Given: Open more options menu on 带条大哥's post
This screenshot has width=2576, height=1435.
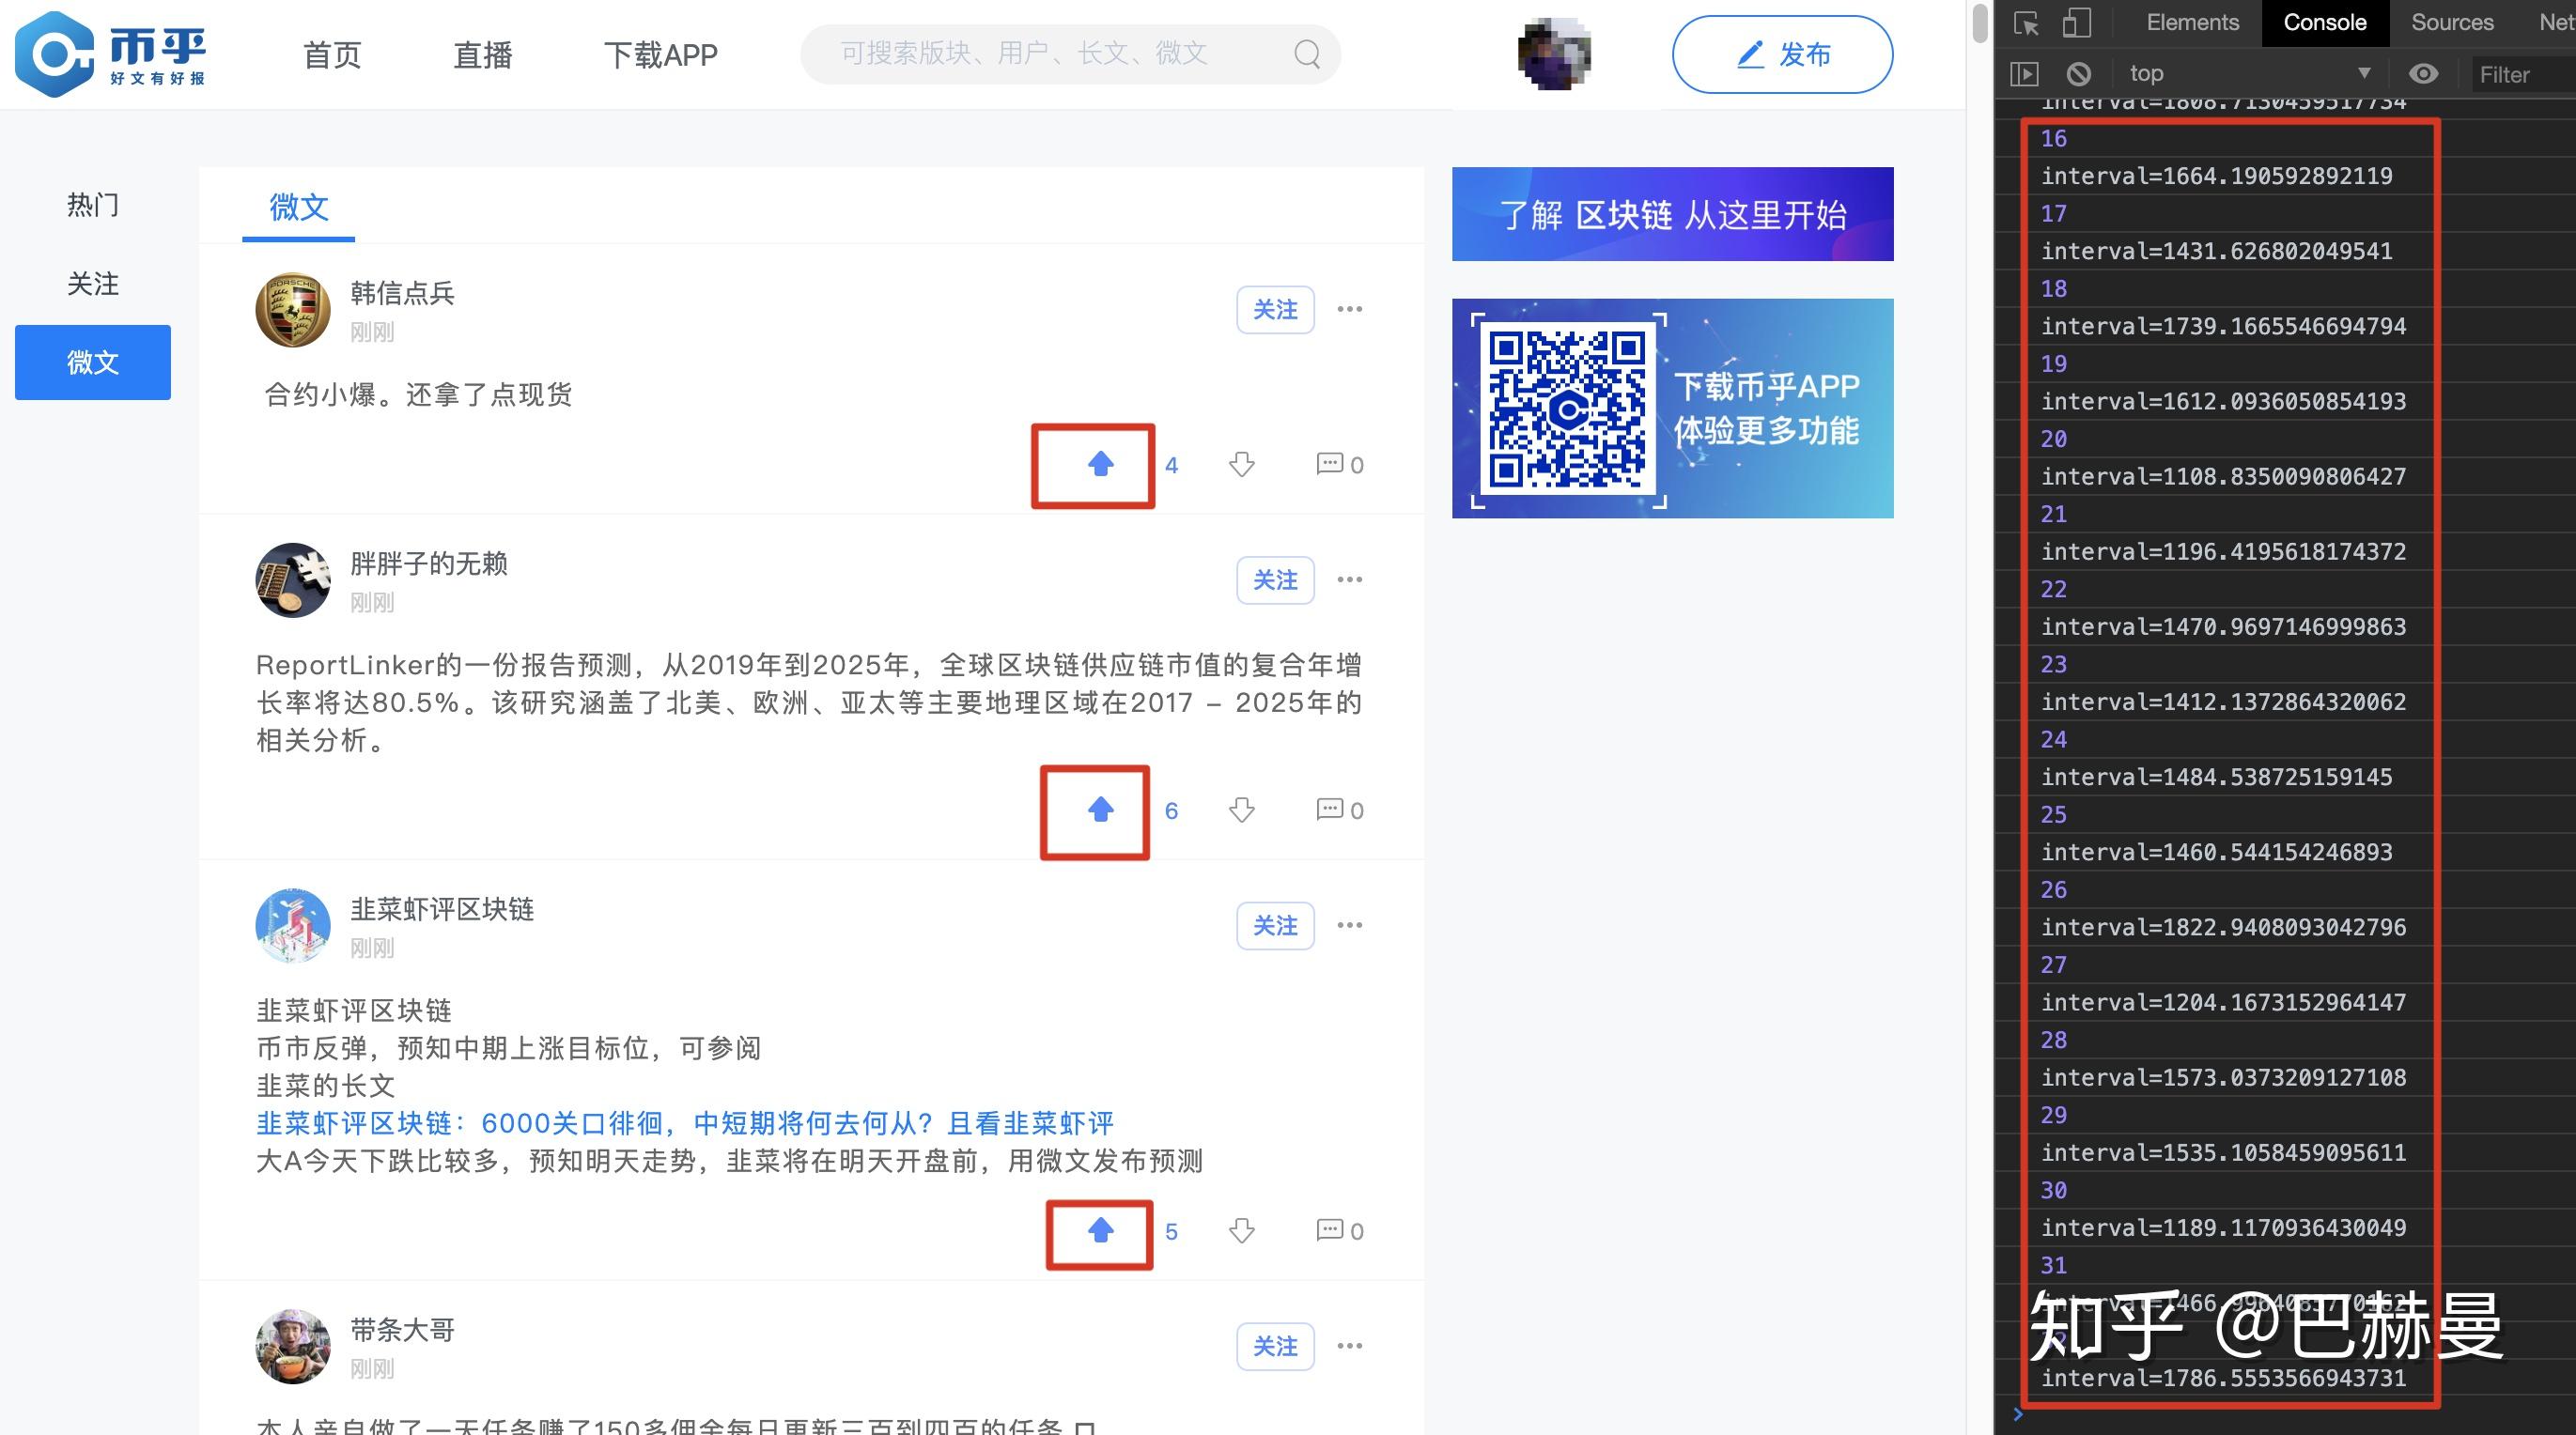Looking at the screenshot, I should [x=1349, y=1346].
